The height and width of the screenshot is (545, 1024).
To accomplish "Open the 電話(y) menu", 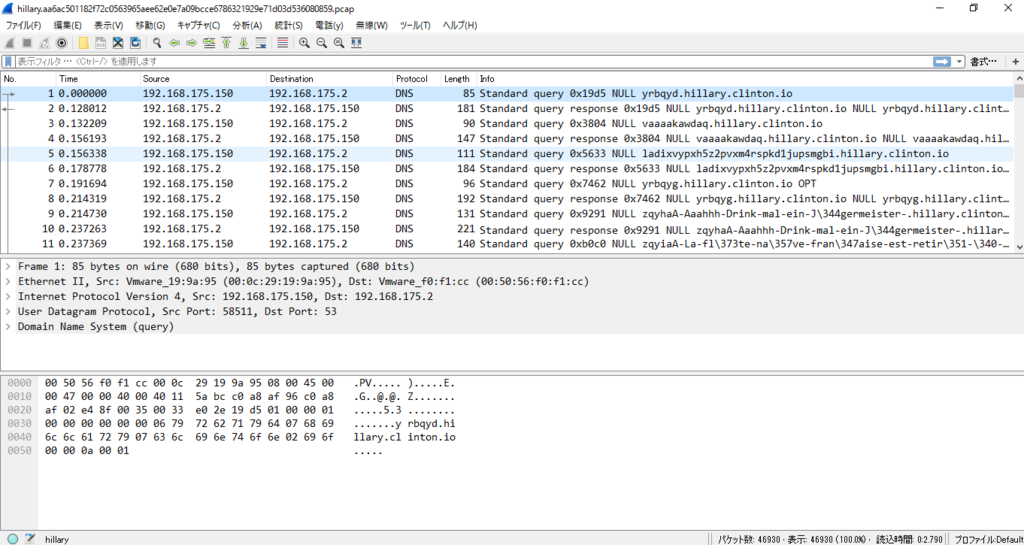I will pyautogui.click(x=329, y=25).
